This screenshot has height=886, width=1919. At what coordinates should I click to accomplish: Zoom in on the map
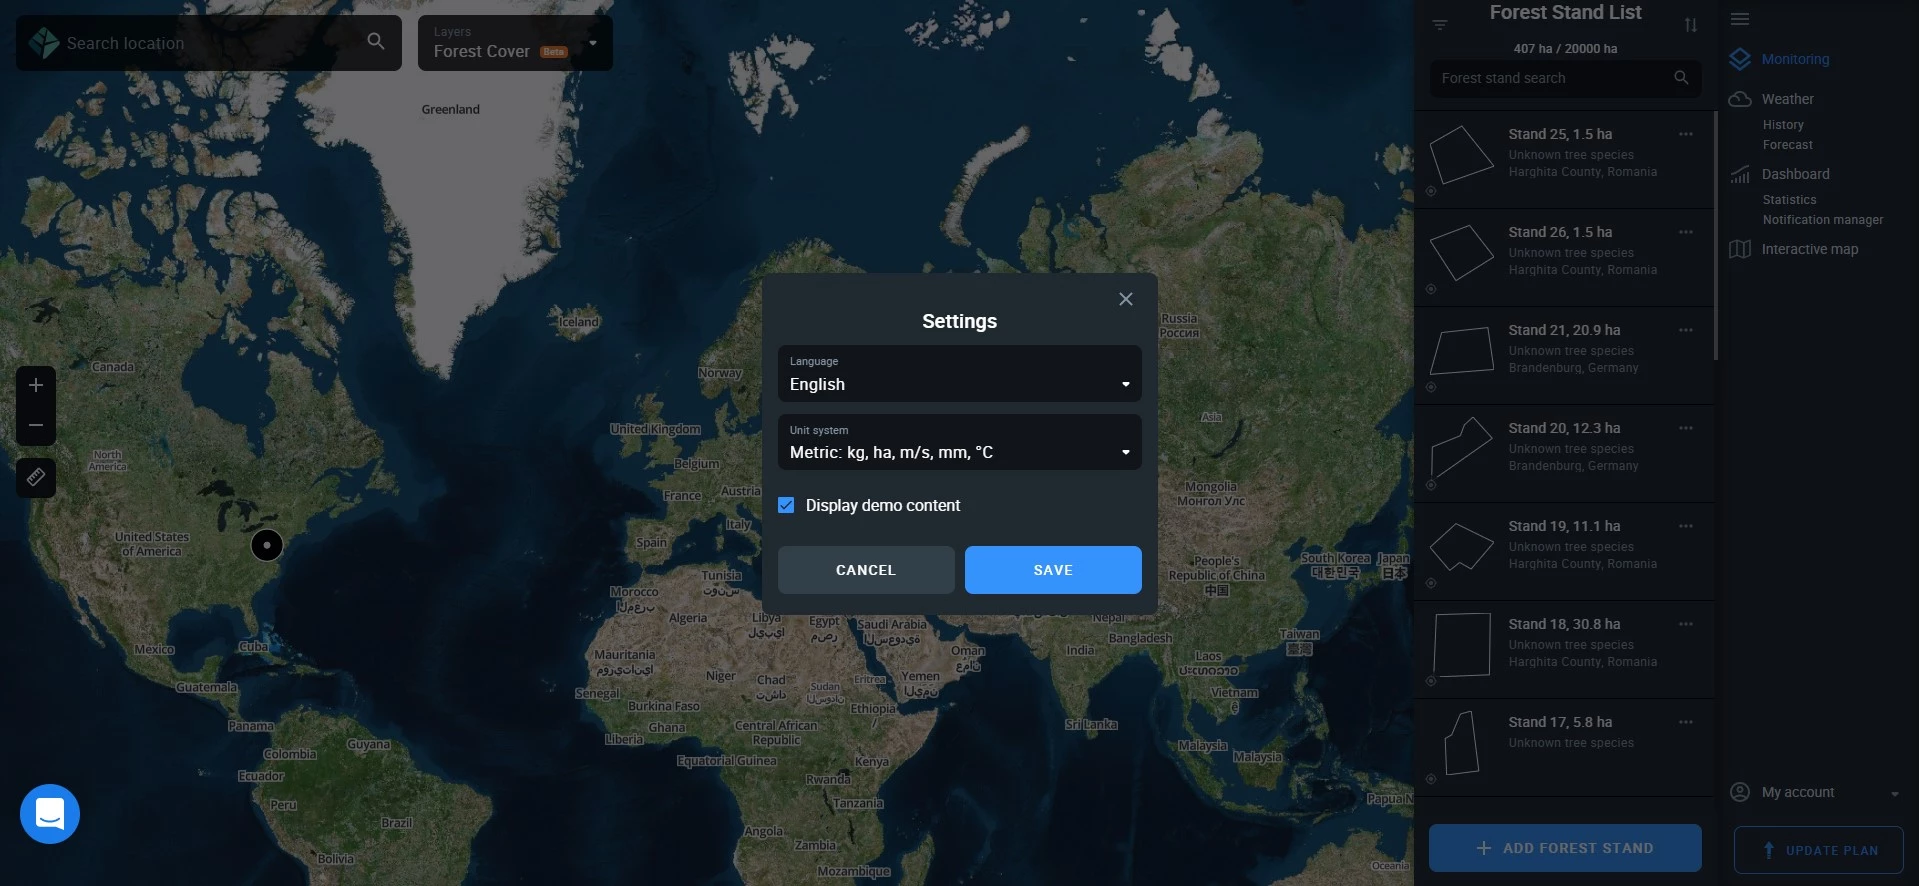[x=36, y=385]
